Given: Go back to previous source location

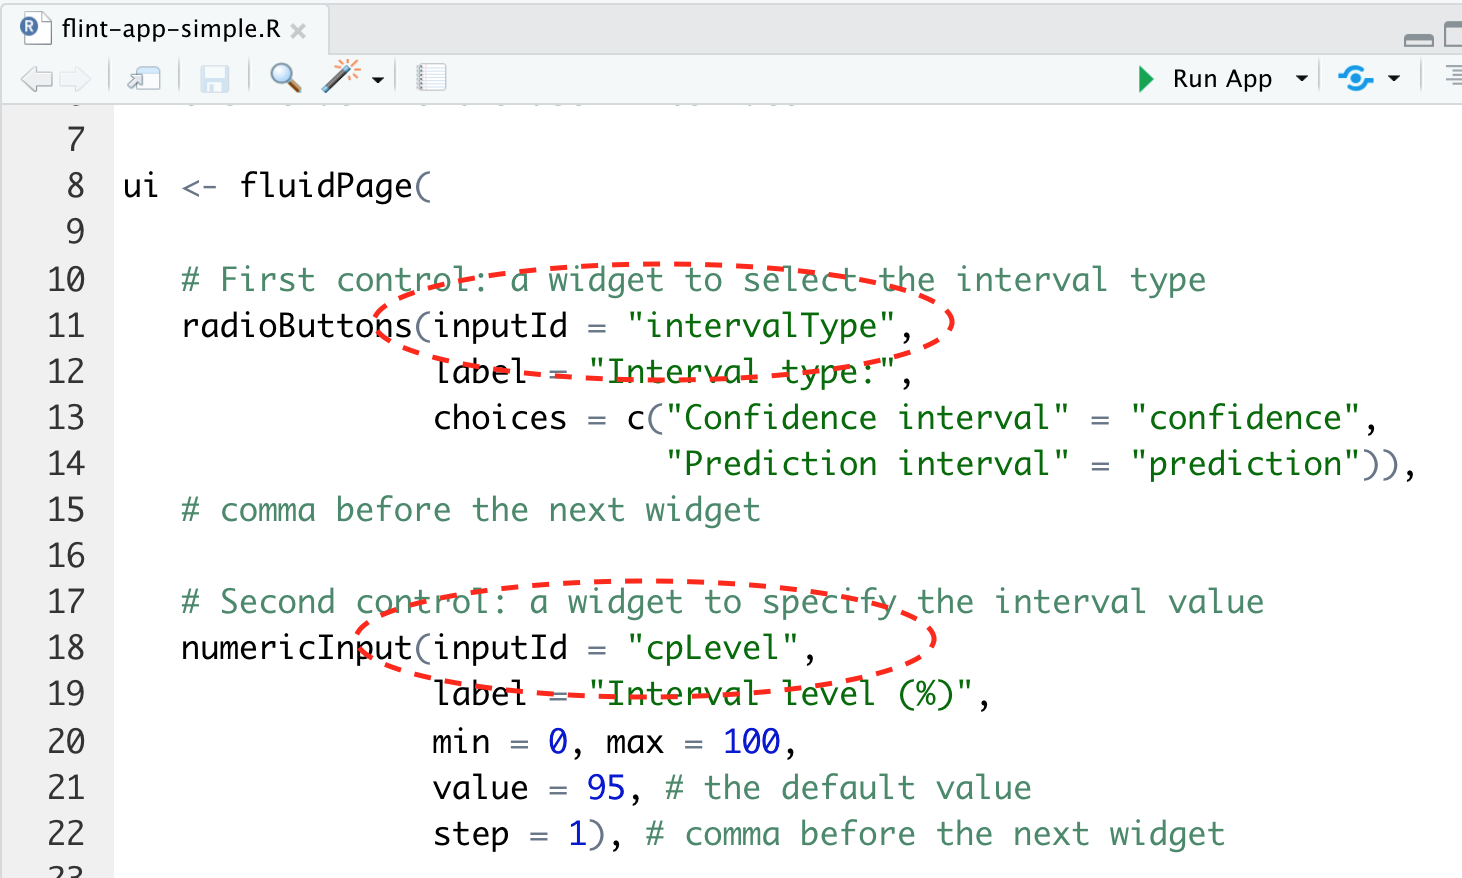Looking at the screenshot, I should tap(37, 78).
